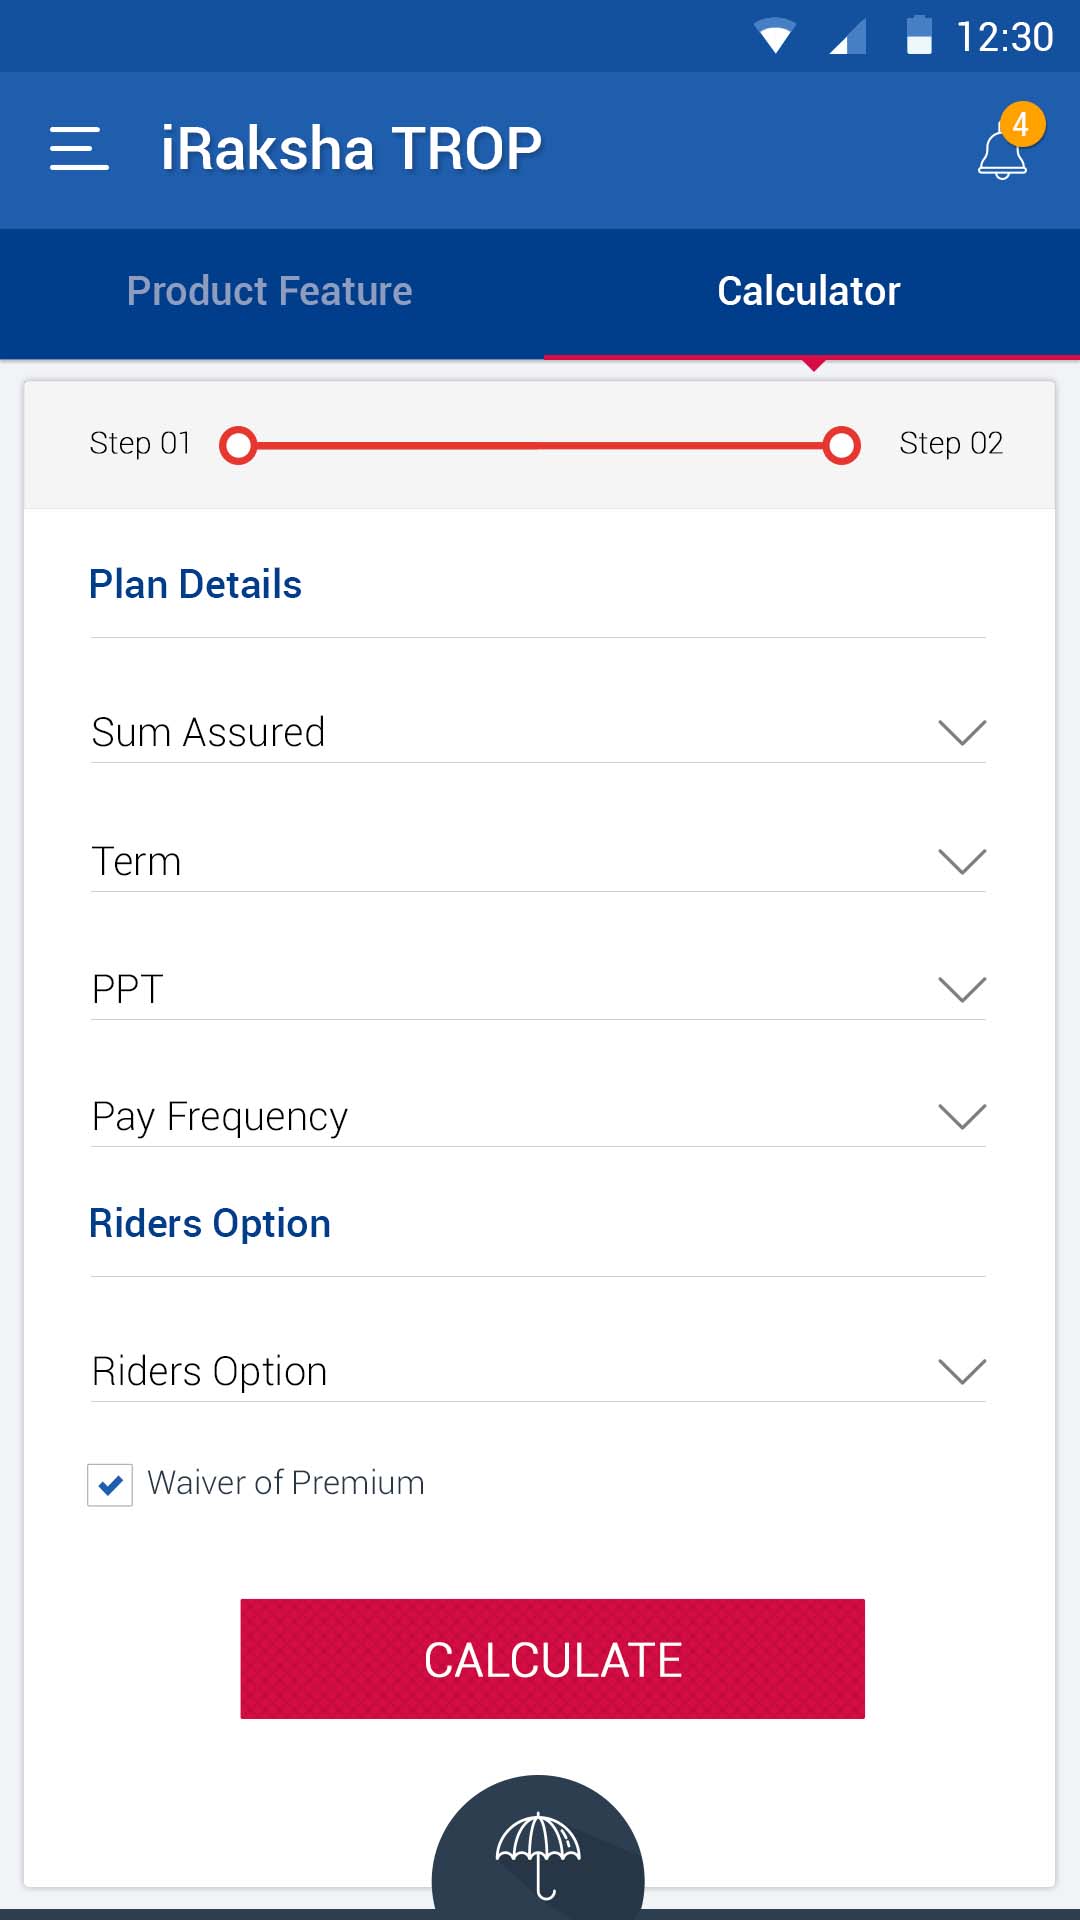This screenshot has width=1080, height=1920.
Task: Tap the battery status icon
Action: coord(918,36)
